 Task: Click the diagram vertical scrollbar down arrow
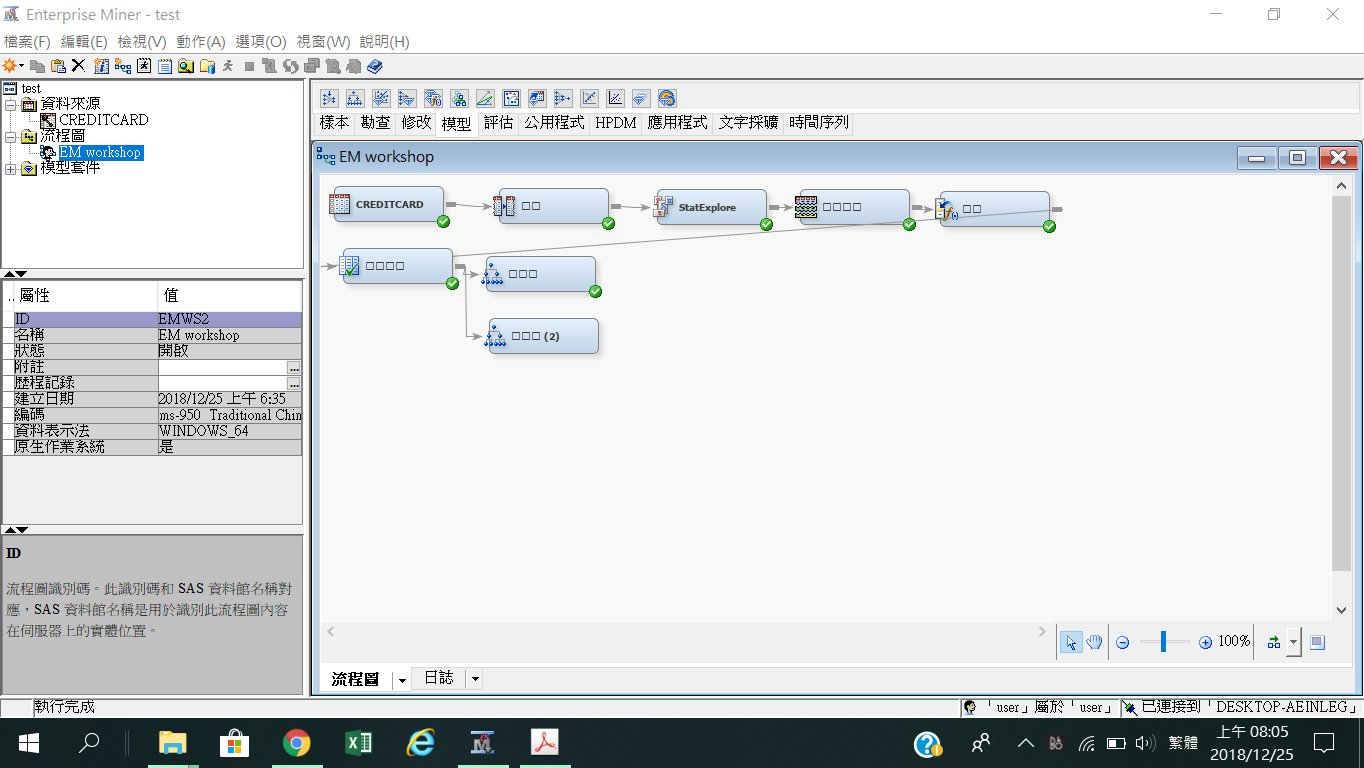pyautogui.click(x=1342, y=610)
